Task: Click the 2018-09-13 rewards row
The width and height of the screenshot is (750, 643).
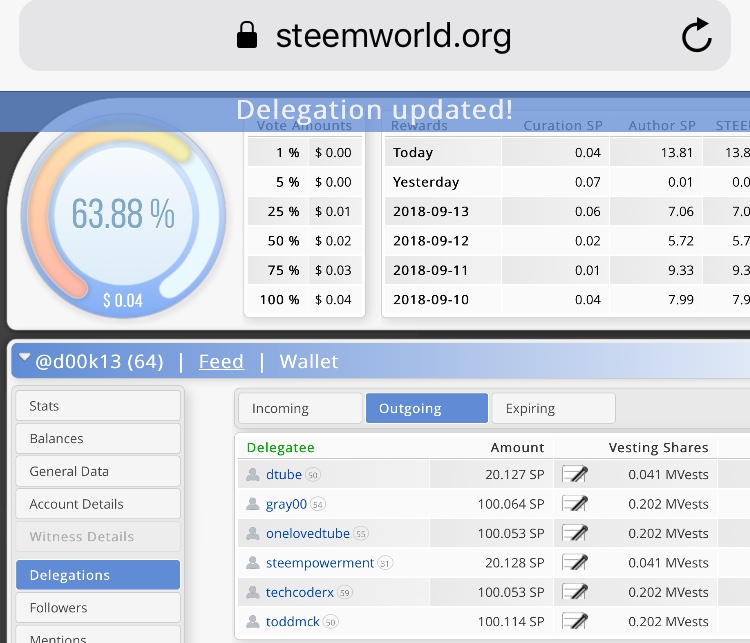Action: (x=567, y=211)
